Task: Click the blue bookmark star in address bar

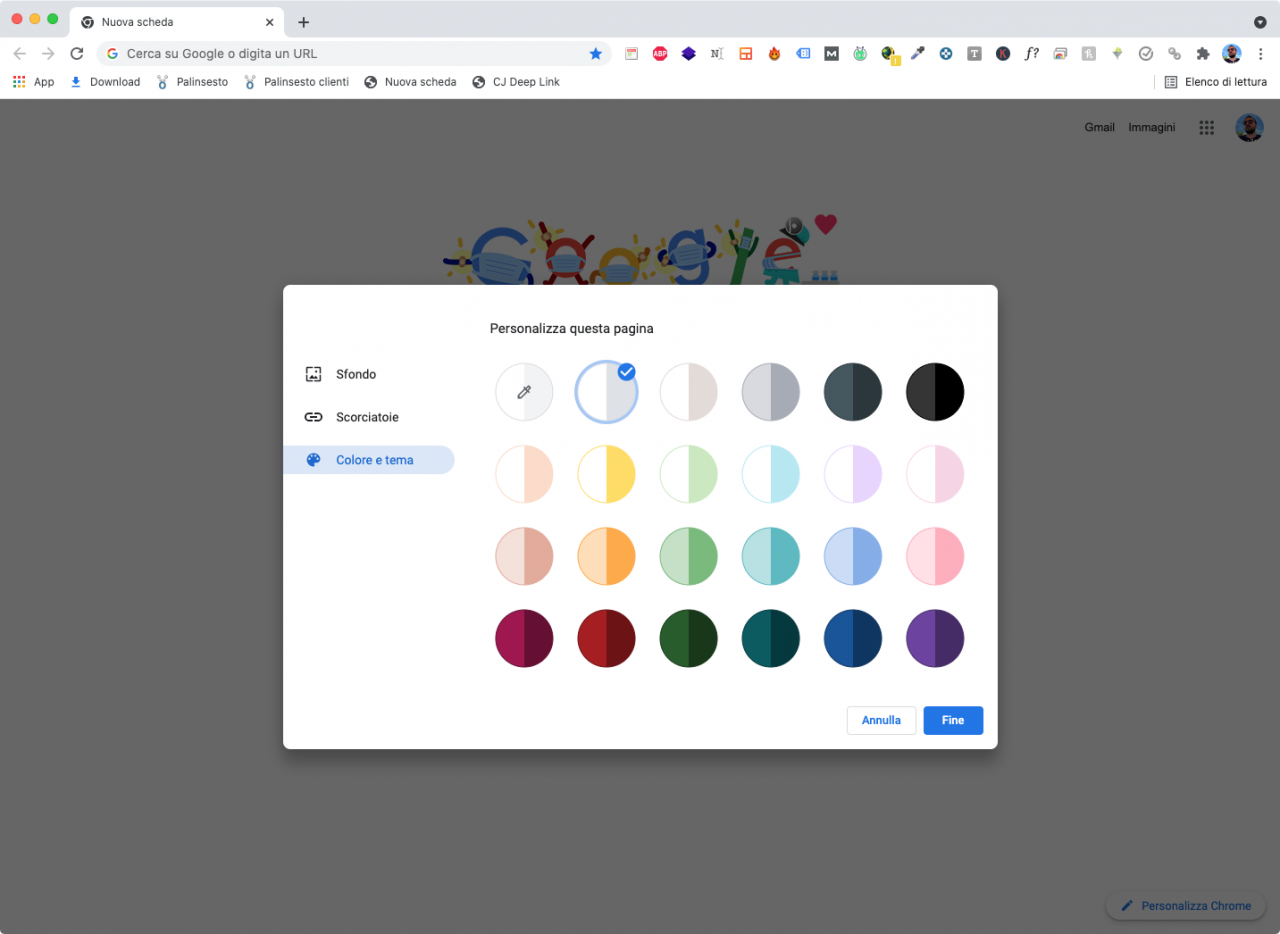Action: click(x=596, y=54)
